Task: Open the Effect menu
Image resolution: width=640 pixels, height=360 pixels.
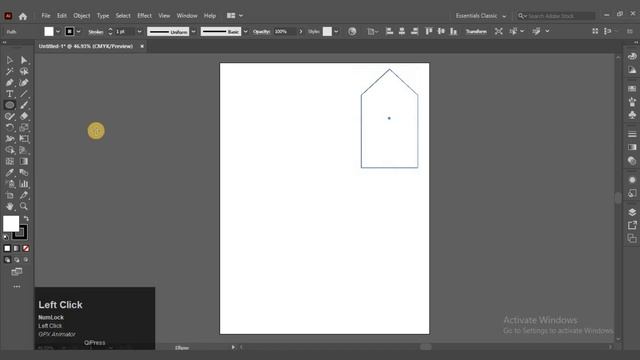Action: pos(144,16)
